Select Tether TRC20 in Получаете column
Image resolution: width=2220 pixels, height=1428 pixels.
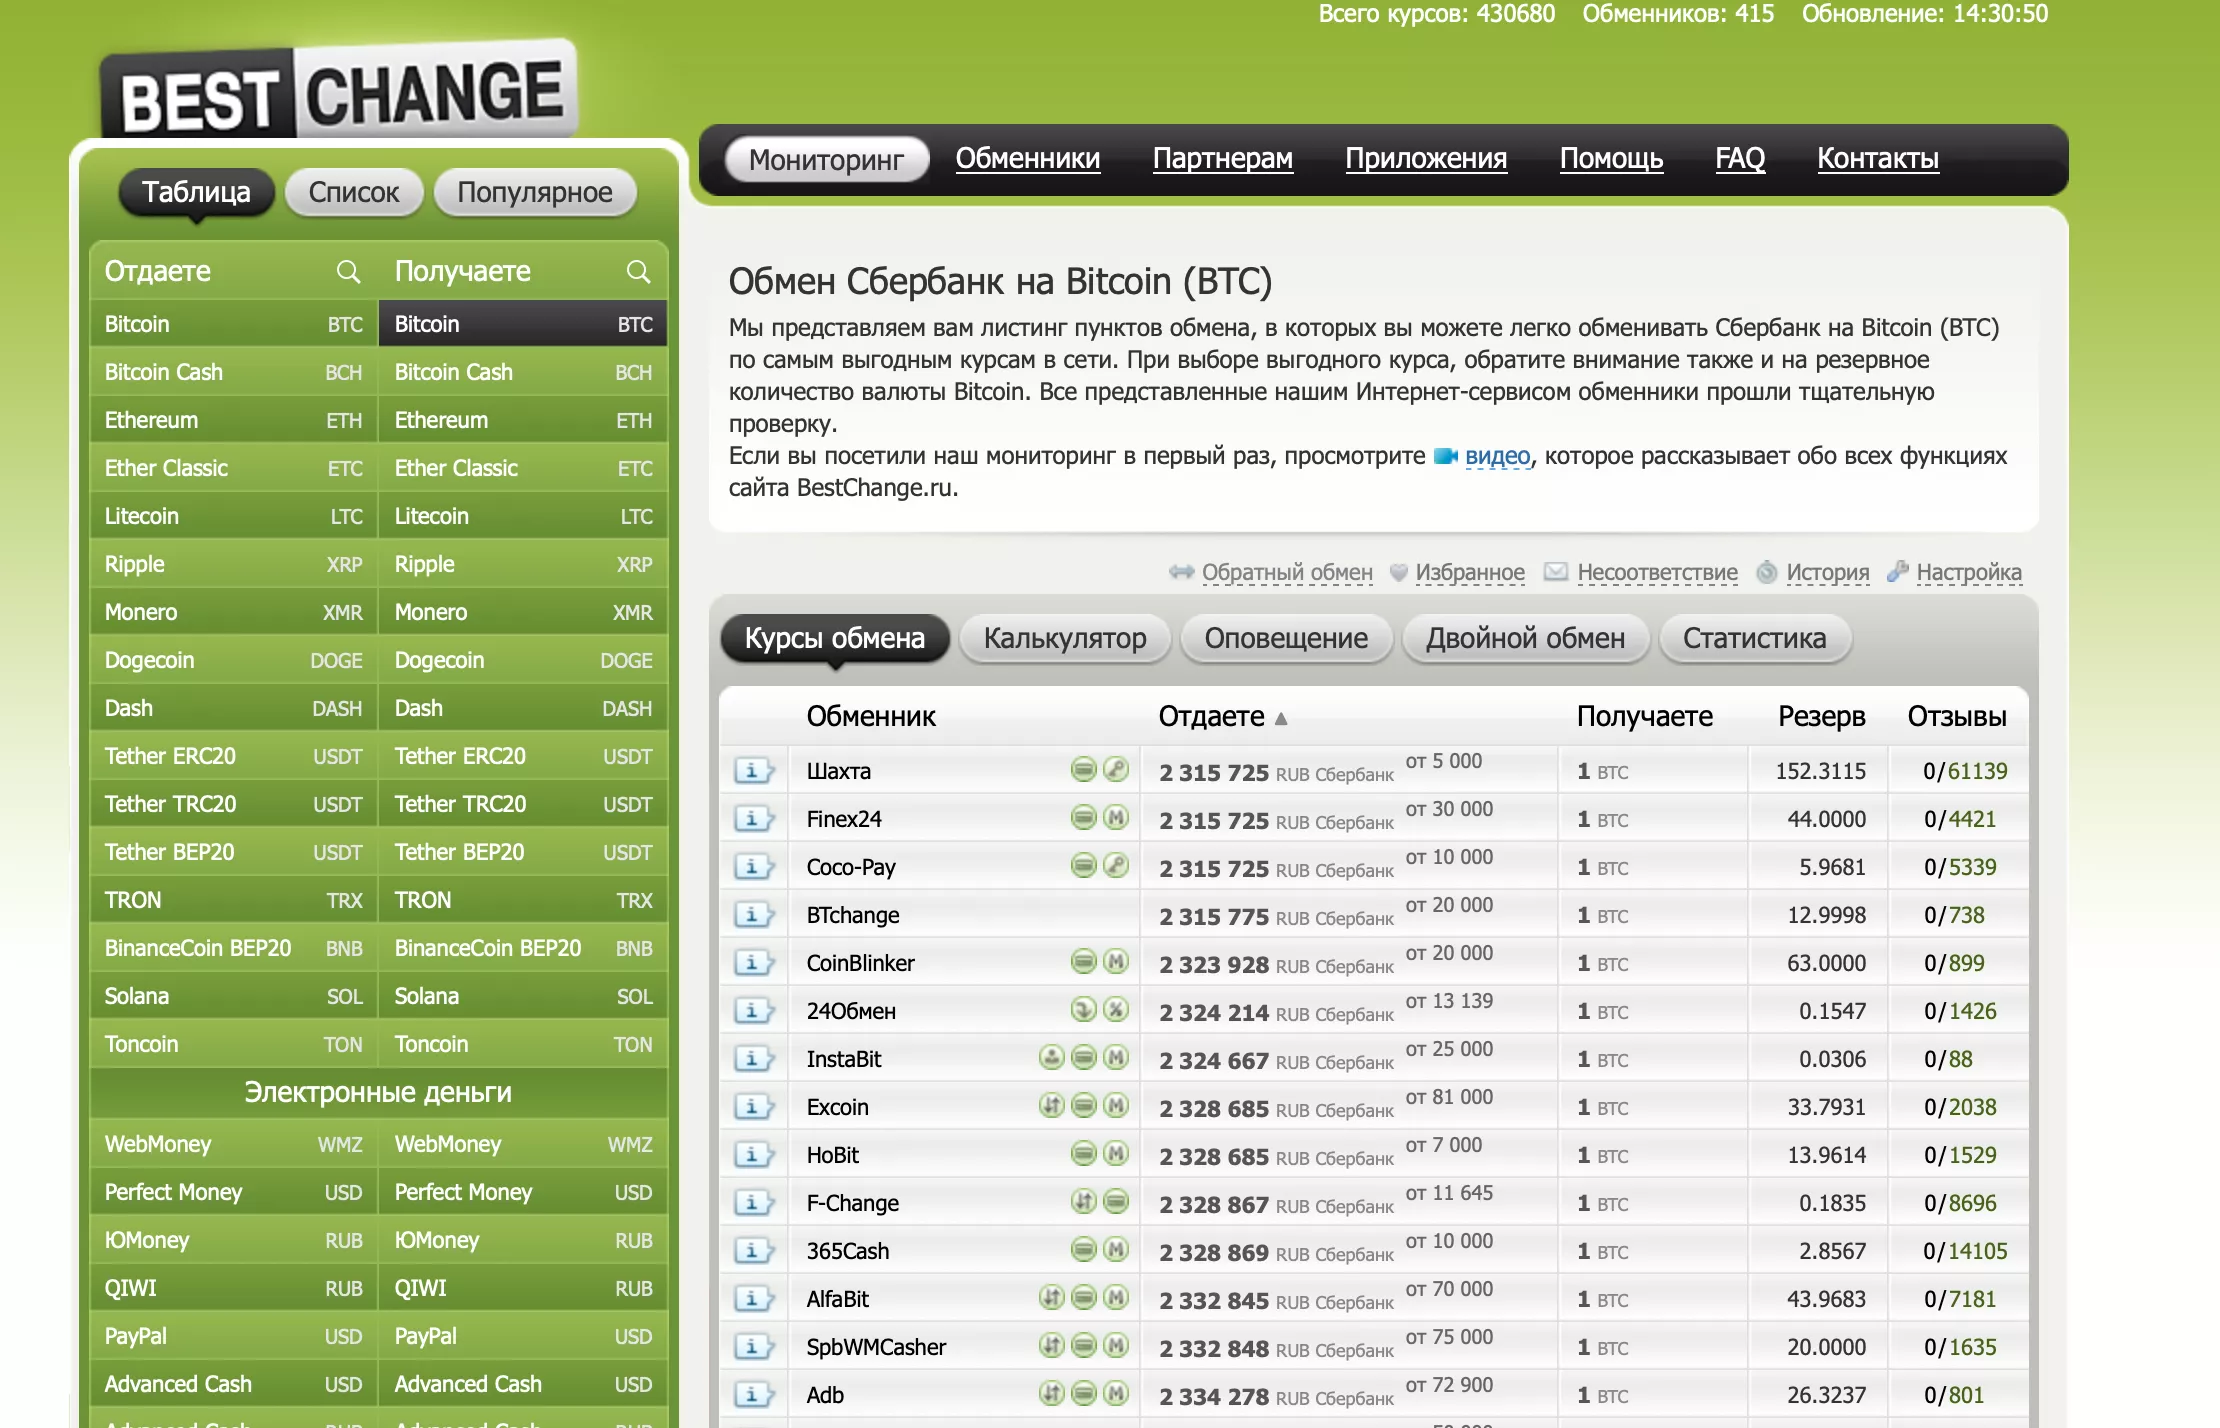tap(523, 804)
